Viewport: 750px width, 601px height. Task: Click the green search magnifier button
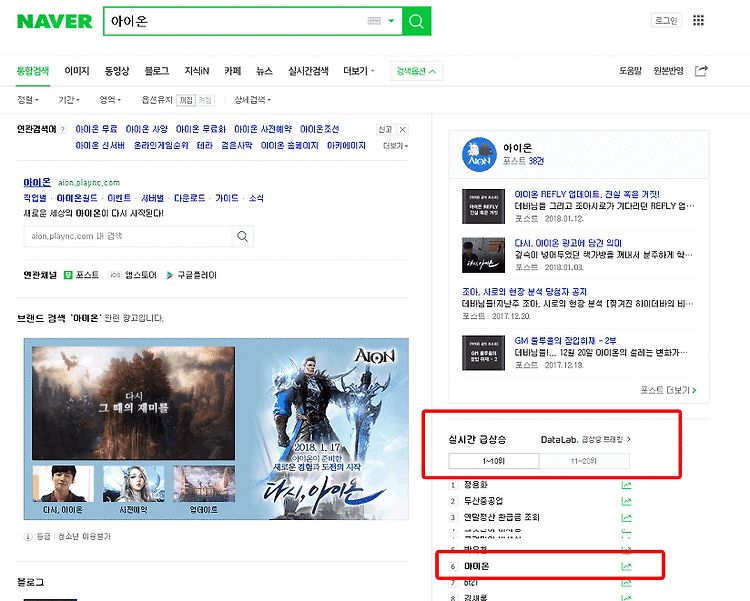click(x=417, y=21)
